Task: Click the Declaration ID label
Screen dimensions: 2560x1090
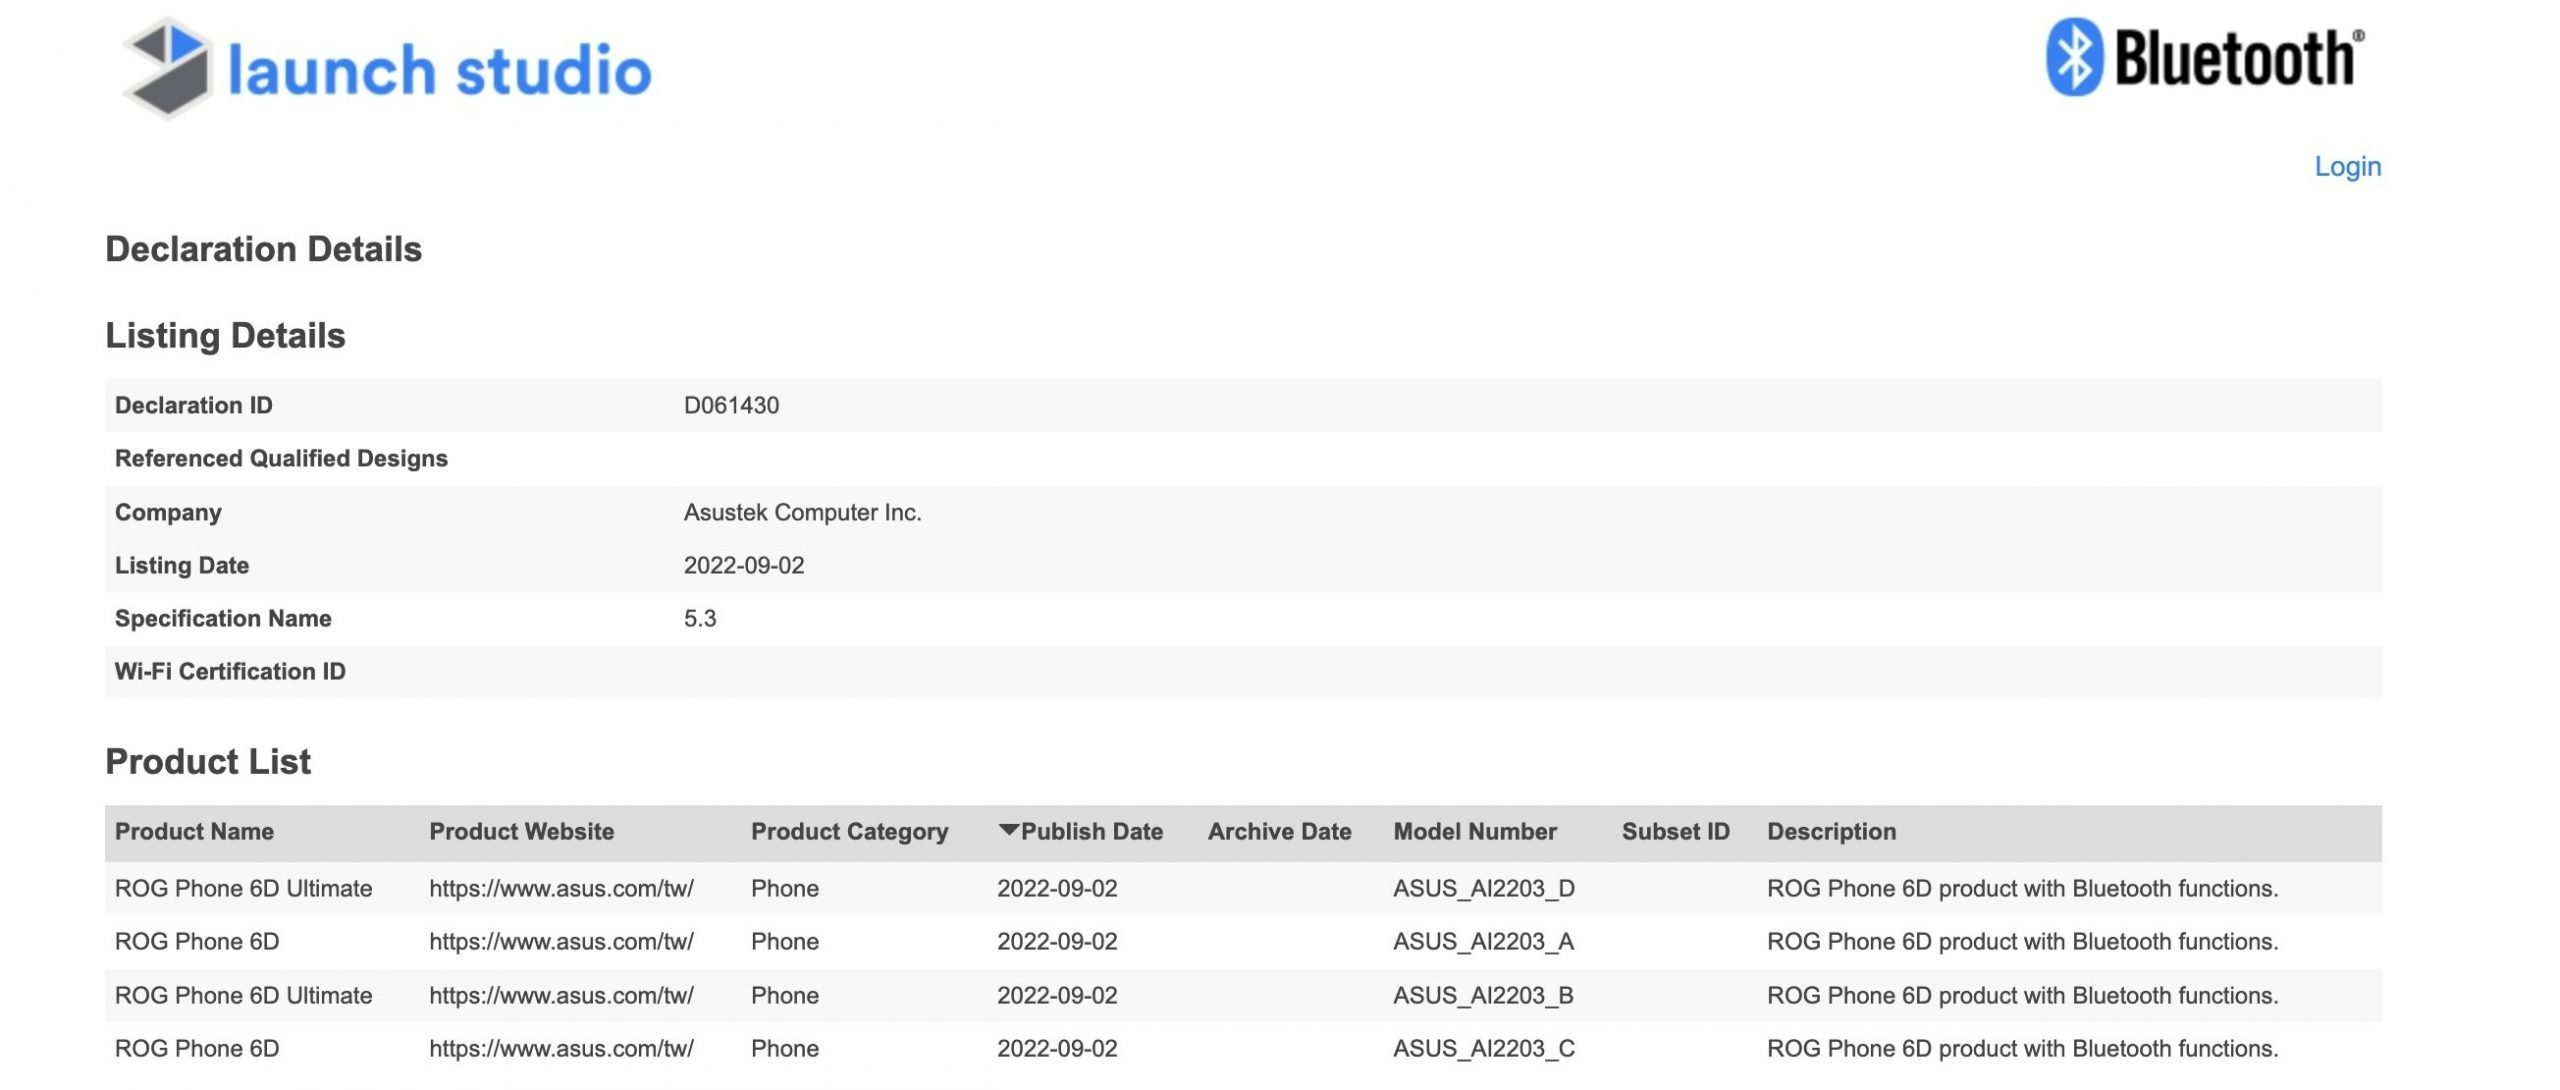Action: [193, 405]
